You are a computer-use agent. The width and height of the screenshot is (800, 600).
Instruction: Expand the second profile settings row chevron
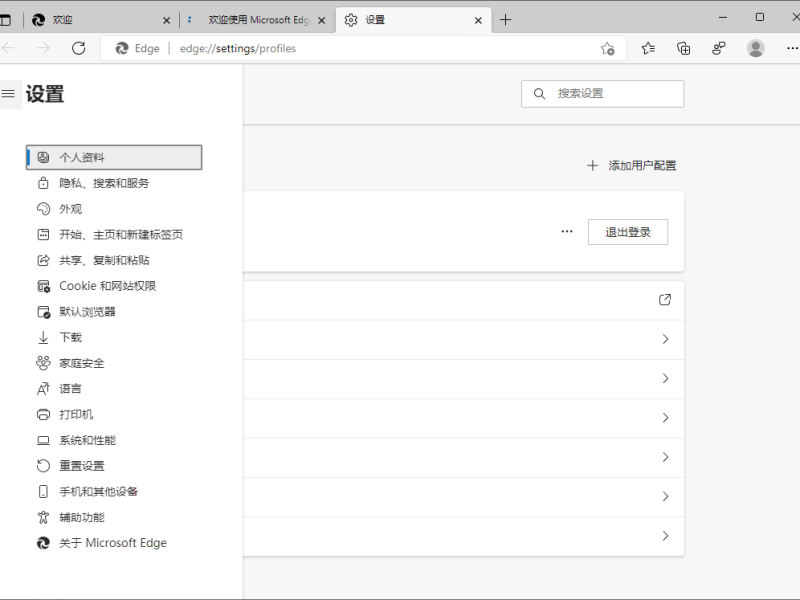pos(665,339)
